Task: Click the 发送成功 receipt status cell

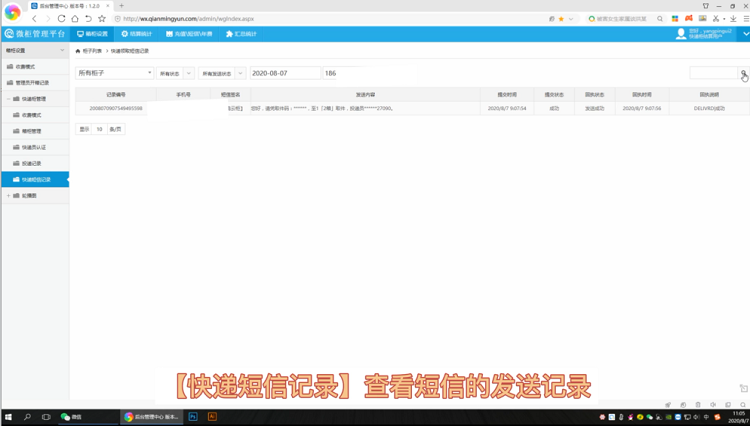Action: [x=595, y=109]
